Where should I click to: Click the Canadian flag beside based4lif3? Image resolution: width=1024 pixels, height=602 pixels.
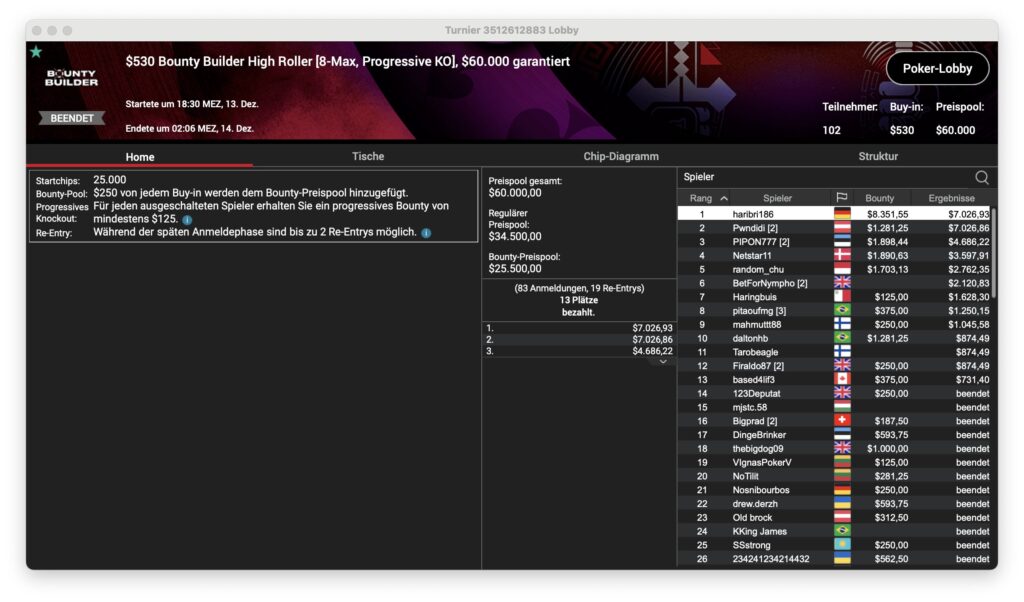(x=841, y=380)
